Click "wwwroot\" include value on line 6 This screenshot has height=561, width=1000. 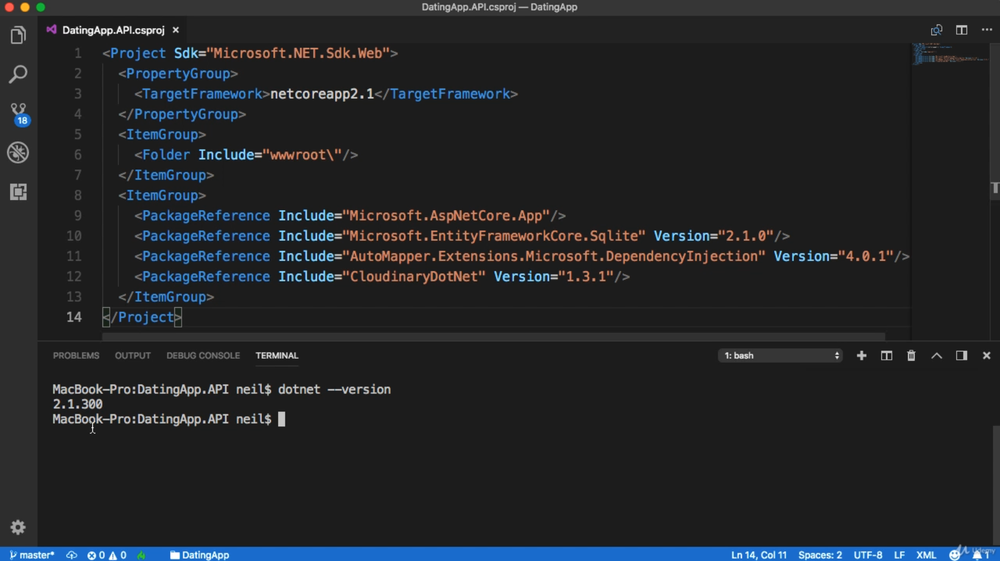302,155
